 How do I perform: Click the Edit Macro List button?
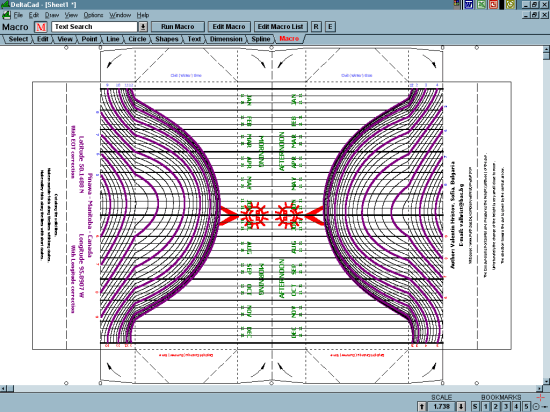tap(280, 27)
